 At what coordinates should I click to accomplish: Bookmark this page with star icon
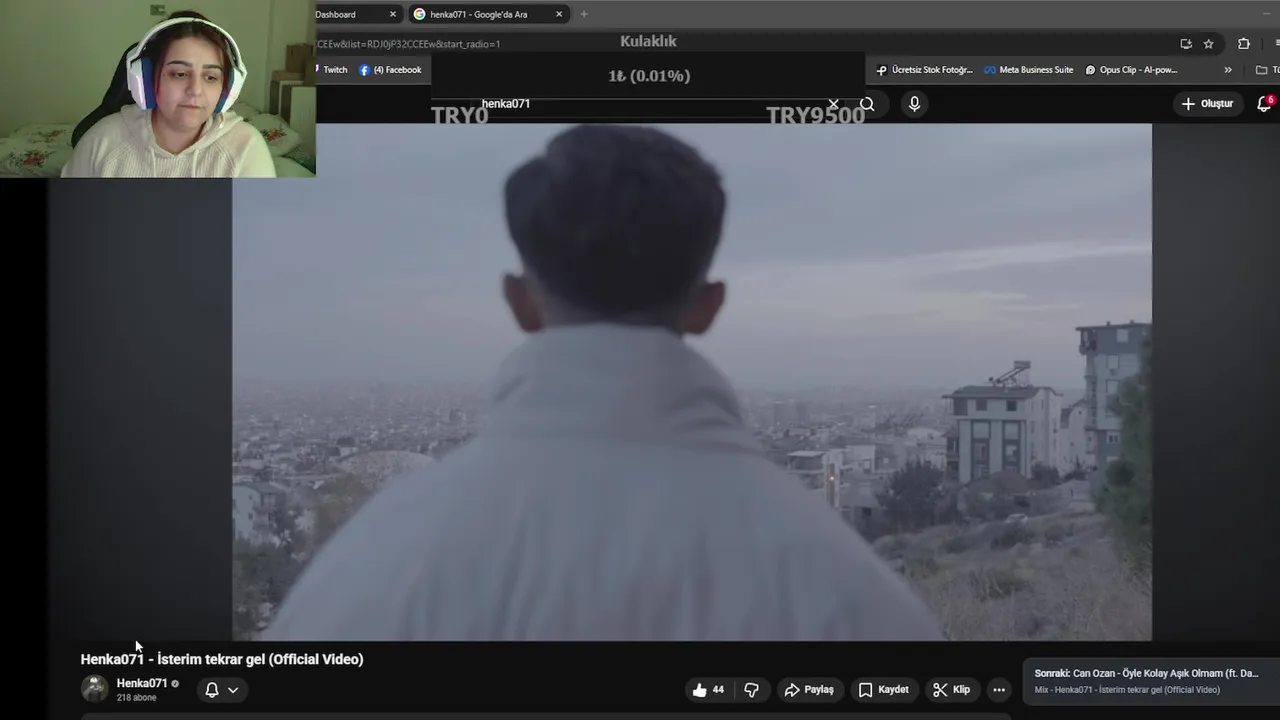pyautogui.click(x=1208, y=44)
